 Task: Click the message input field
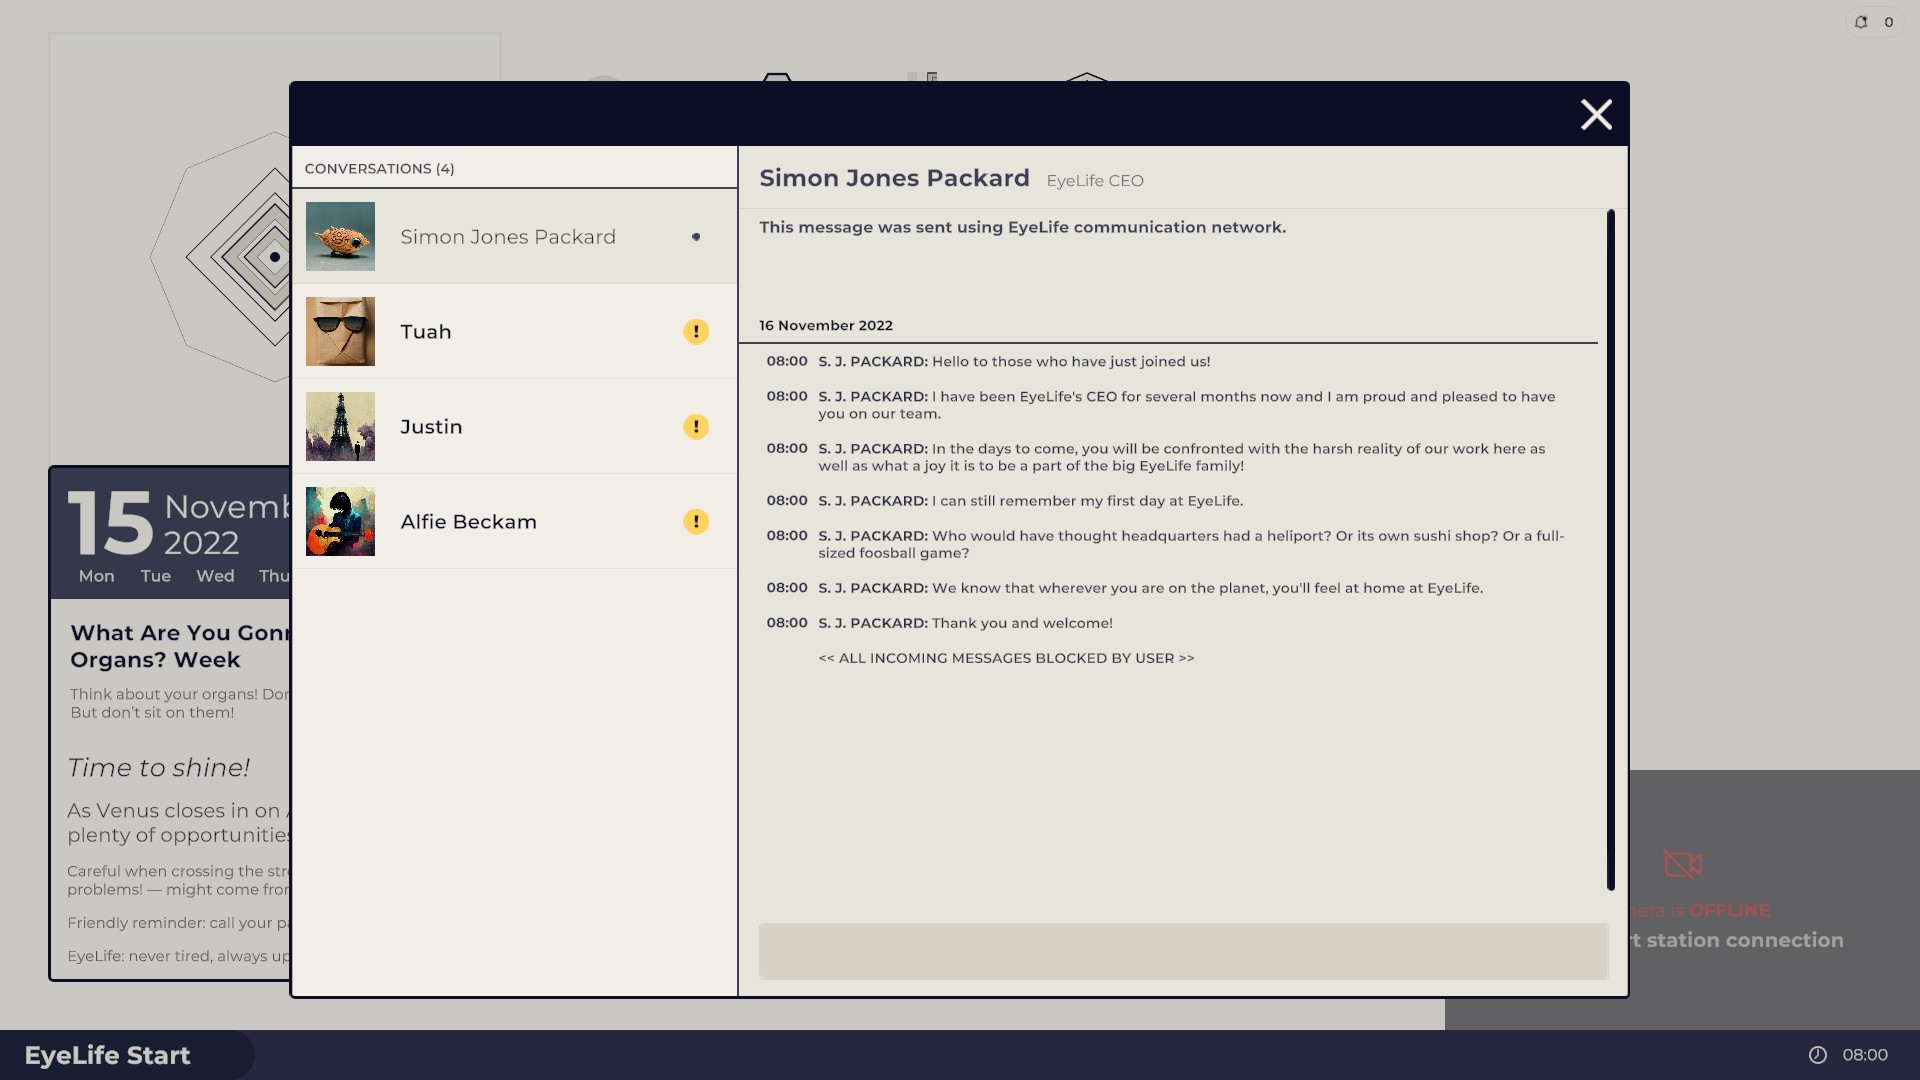pos(1183,951)
